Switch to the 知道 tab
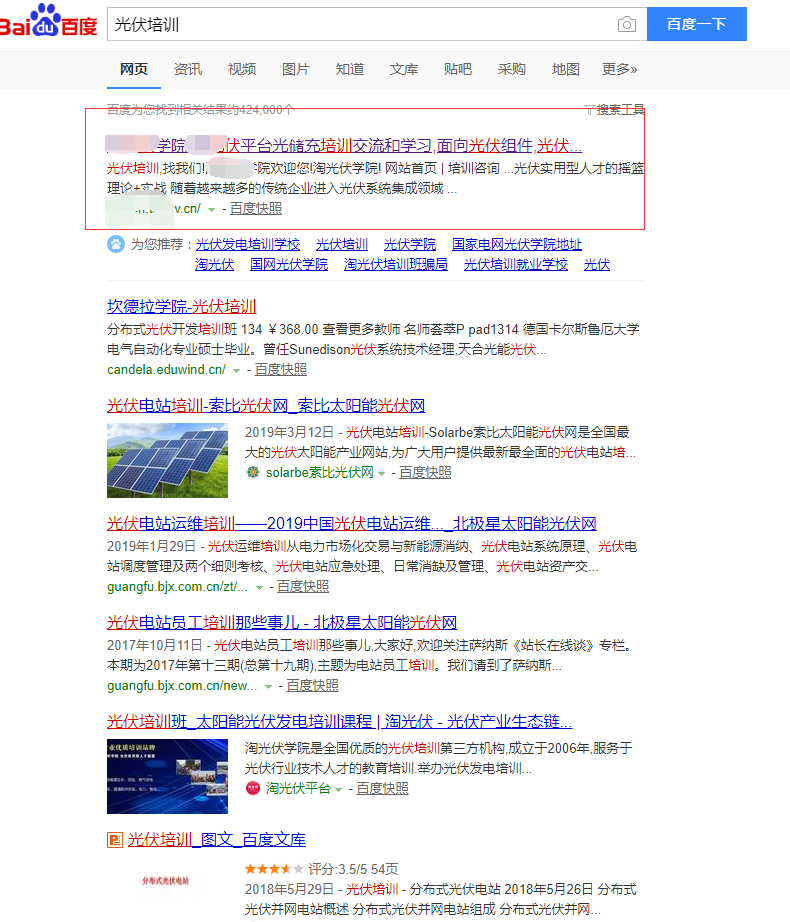 [x=350, y=69]
